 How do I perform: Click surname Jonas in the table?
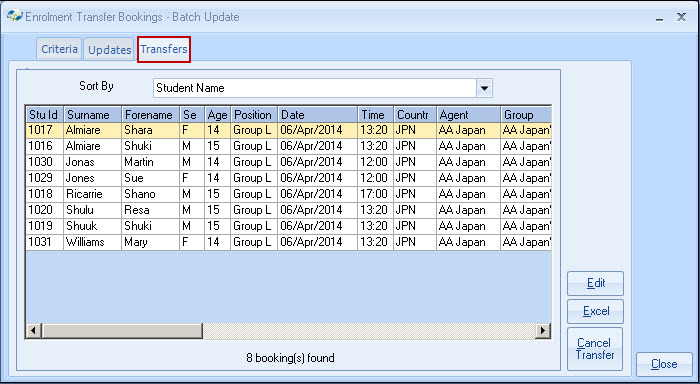92,162
